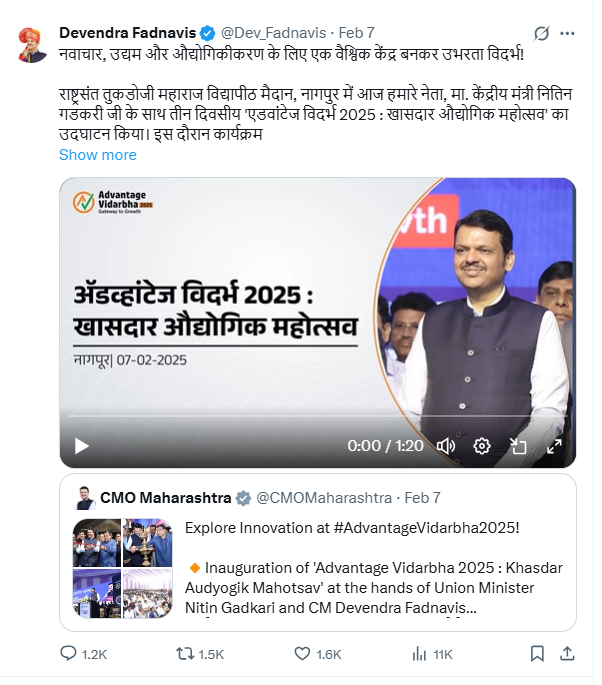The image size is (602, 685).
Task: Mute the video sound
Action: (446, 446)
